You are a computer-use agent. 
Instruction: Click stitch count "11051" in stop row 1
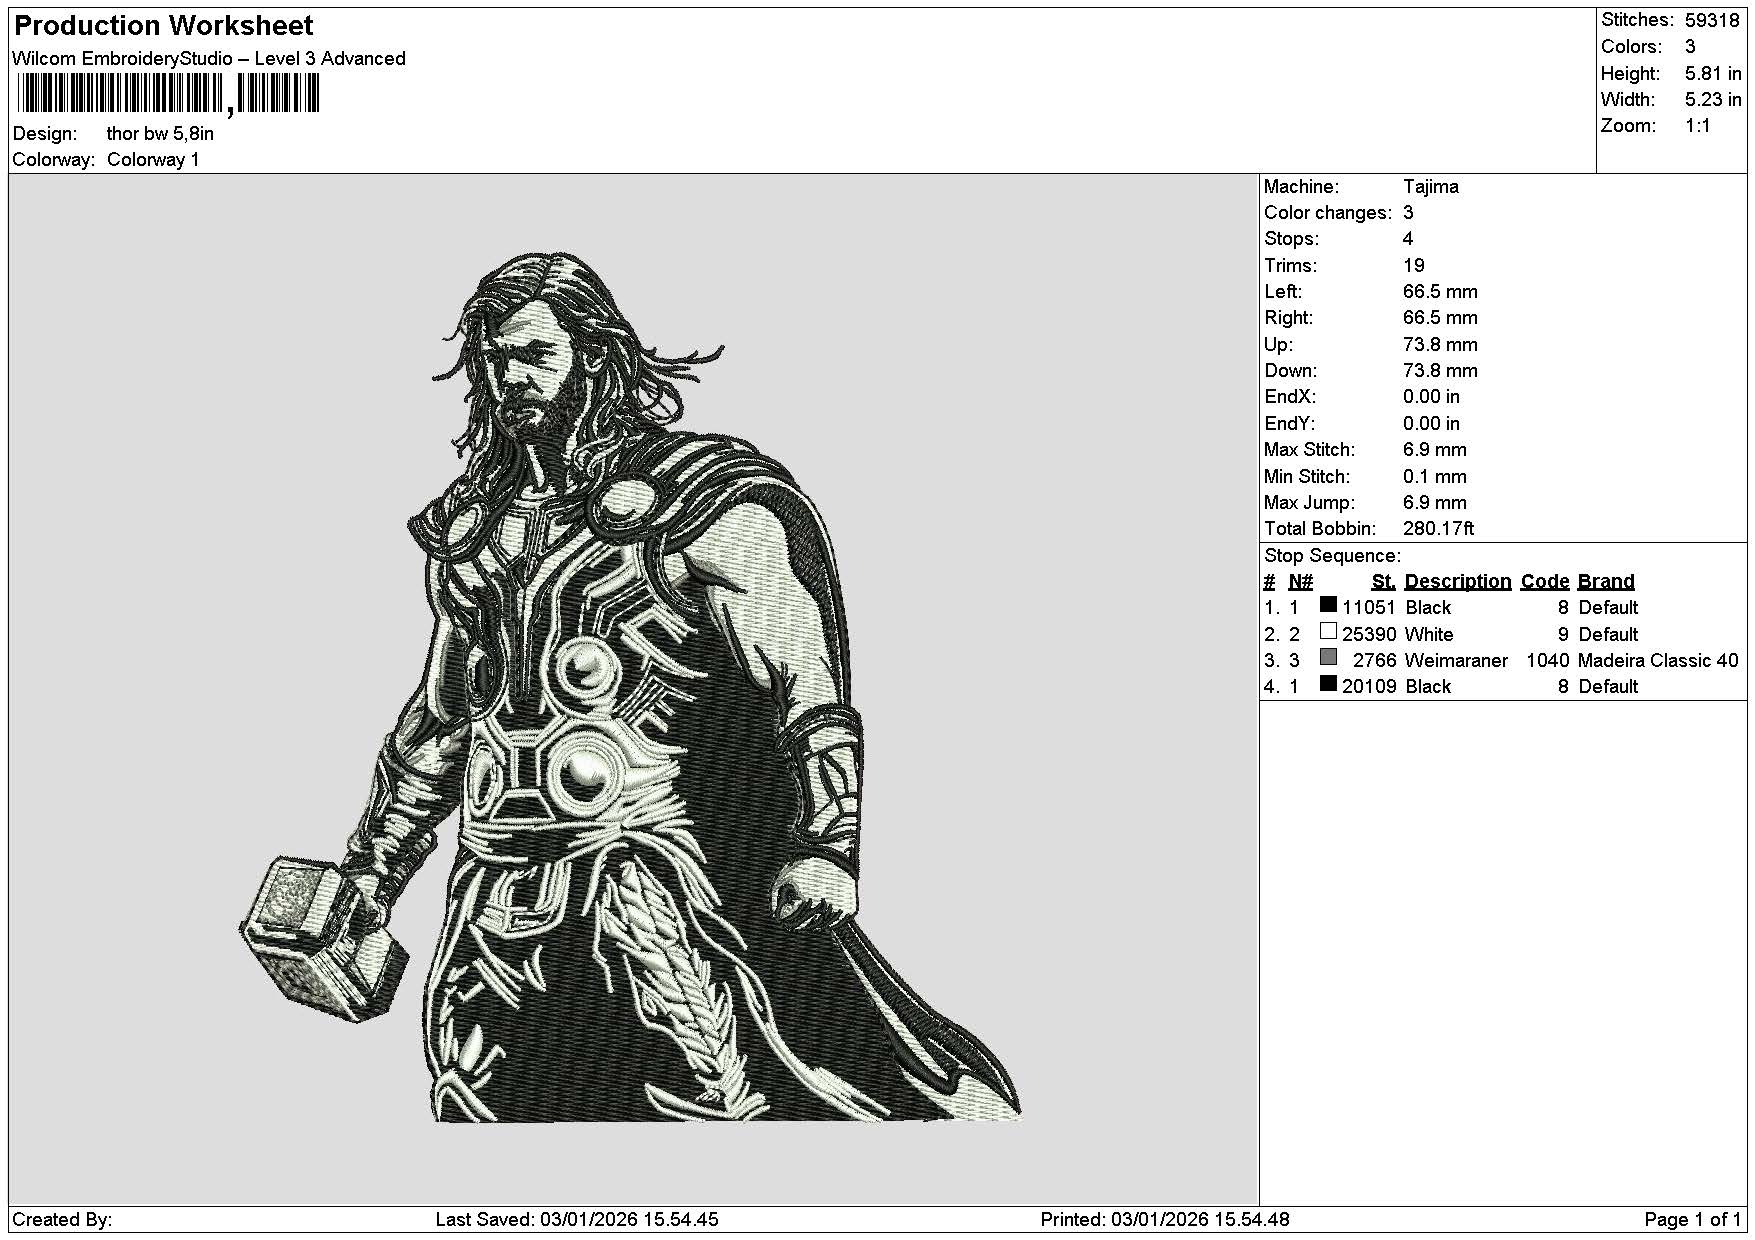pyautogui.click(x=1368, y=608)
